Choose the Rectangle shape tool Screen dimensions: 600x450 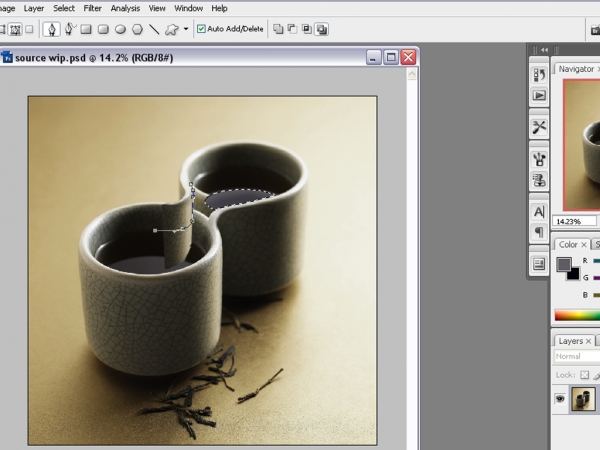(86, 29)
